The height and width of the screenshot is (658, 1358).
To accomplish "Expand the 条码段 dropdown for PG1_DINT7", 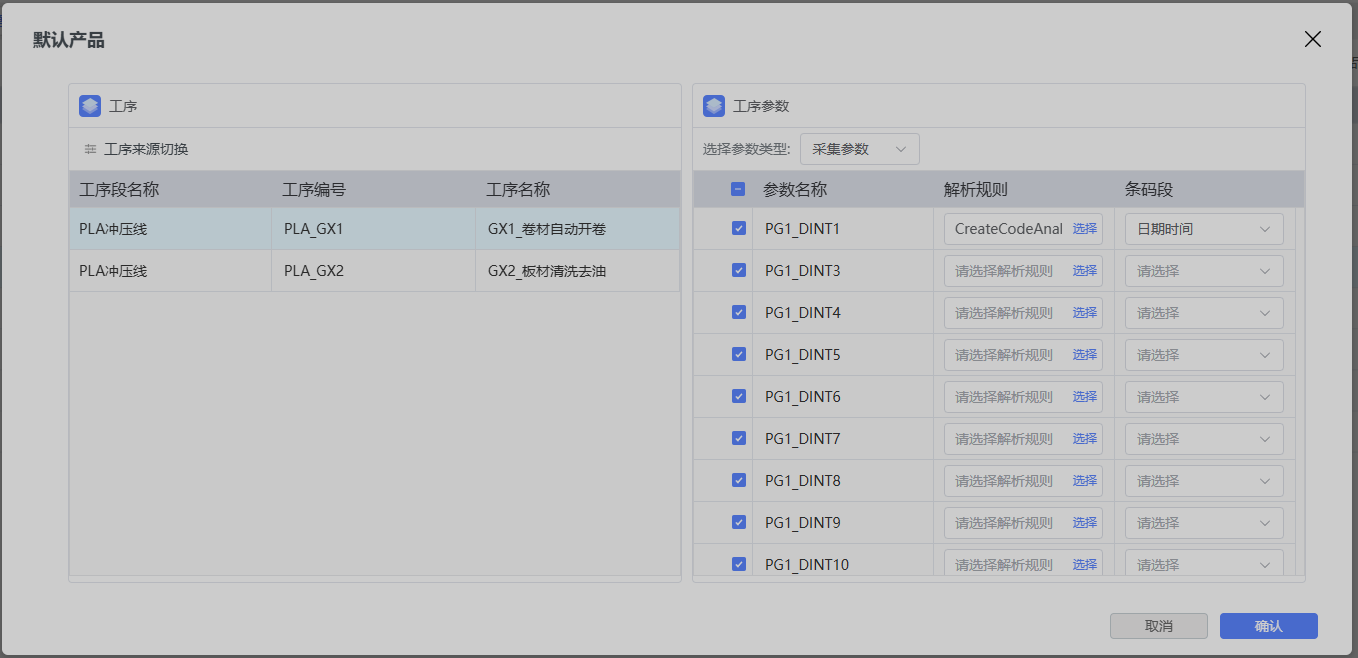I will pos(1203,439).
